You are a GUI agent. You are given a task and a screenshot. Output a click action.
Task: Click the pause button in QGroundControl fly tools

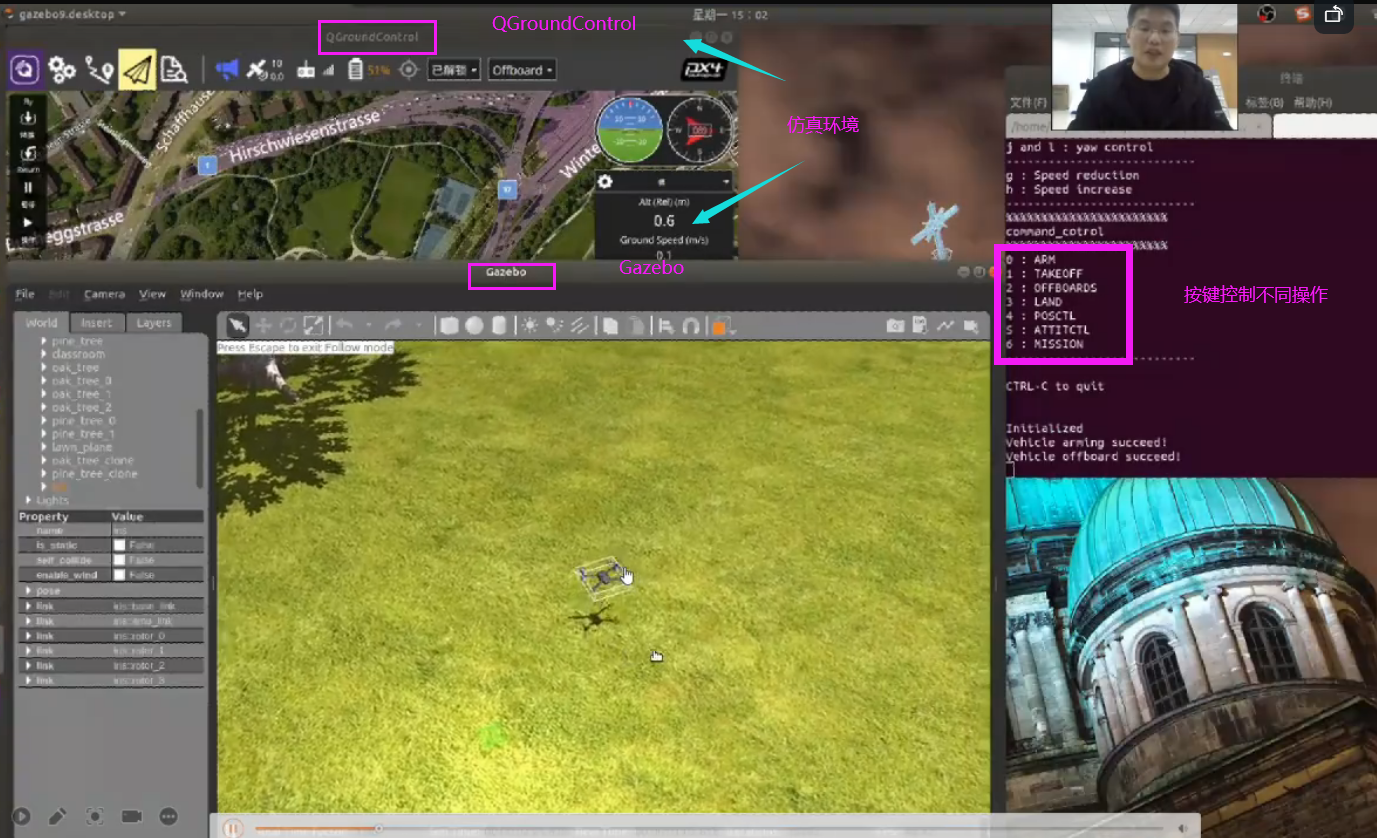[x=28, y=190]
